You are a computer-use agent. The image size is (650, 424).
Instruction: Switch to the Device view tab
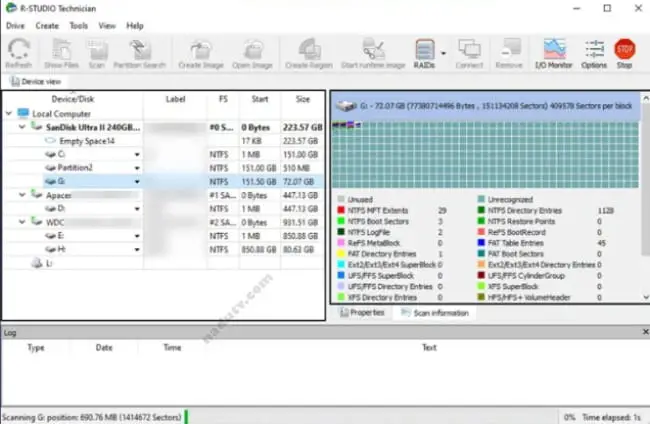click(36, 82)
